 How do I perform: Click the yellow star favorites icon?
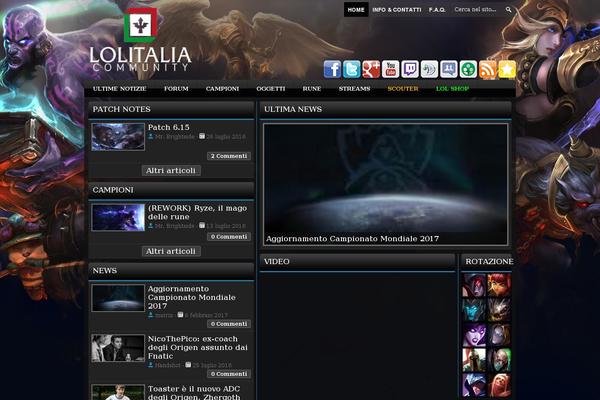click(507, 69)
